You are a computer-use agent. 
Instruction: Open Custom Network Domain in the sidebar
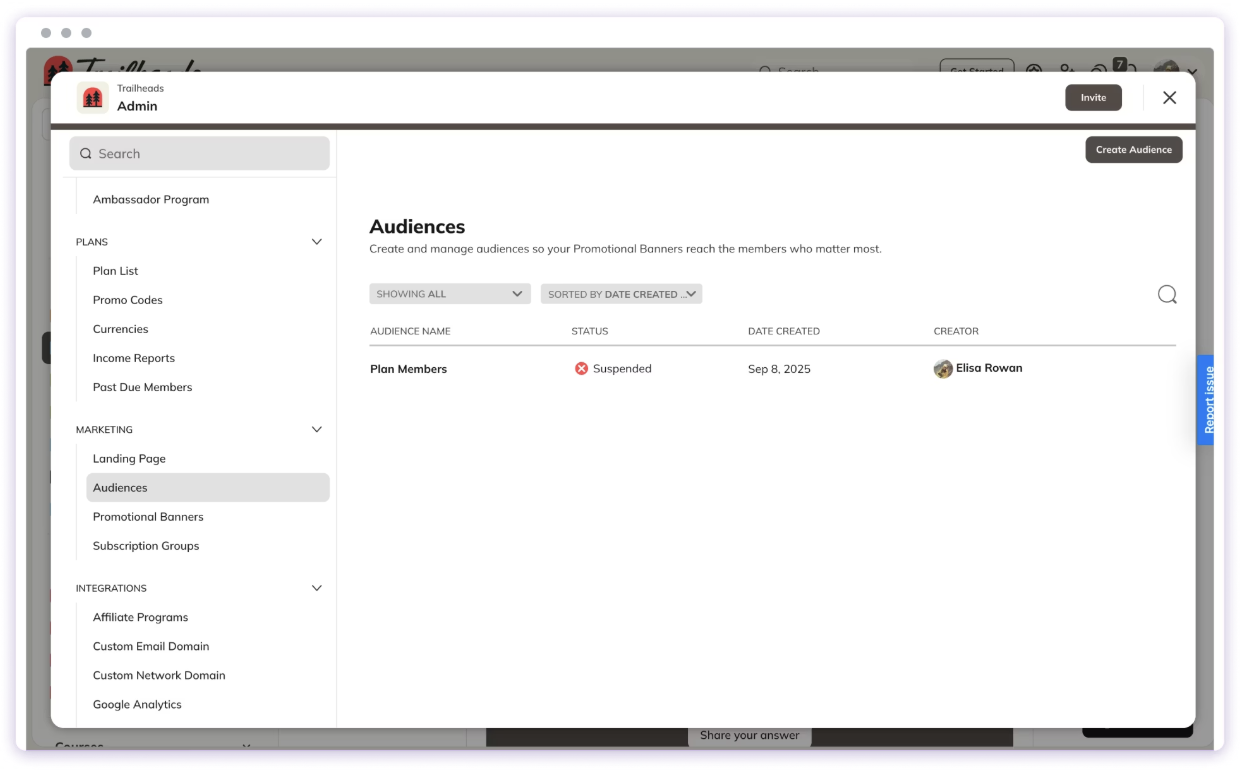click(x=159, y=676)
